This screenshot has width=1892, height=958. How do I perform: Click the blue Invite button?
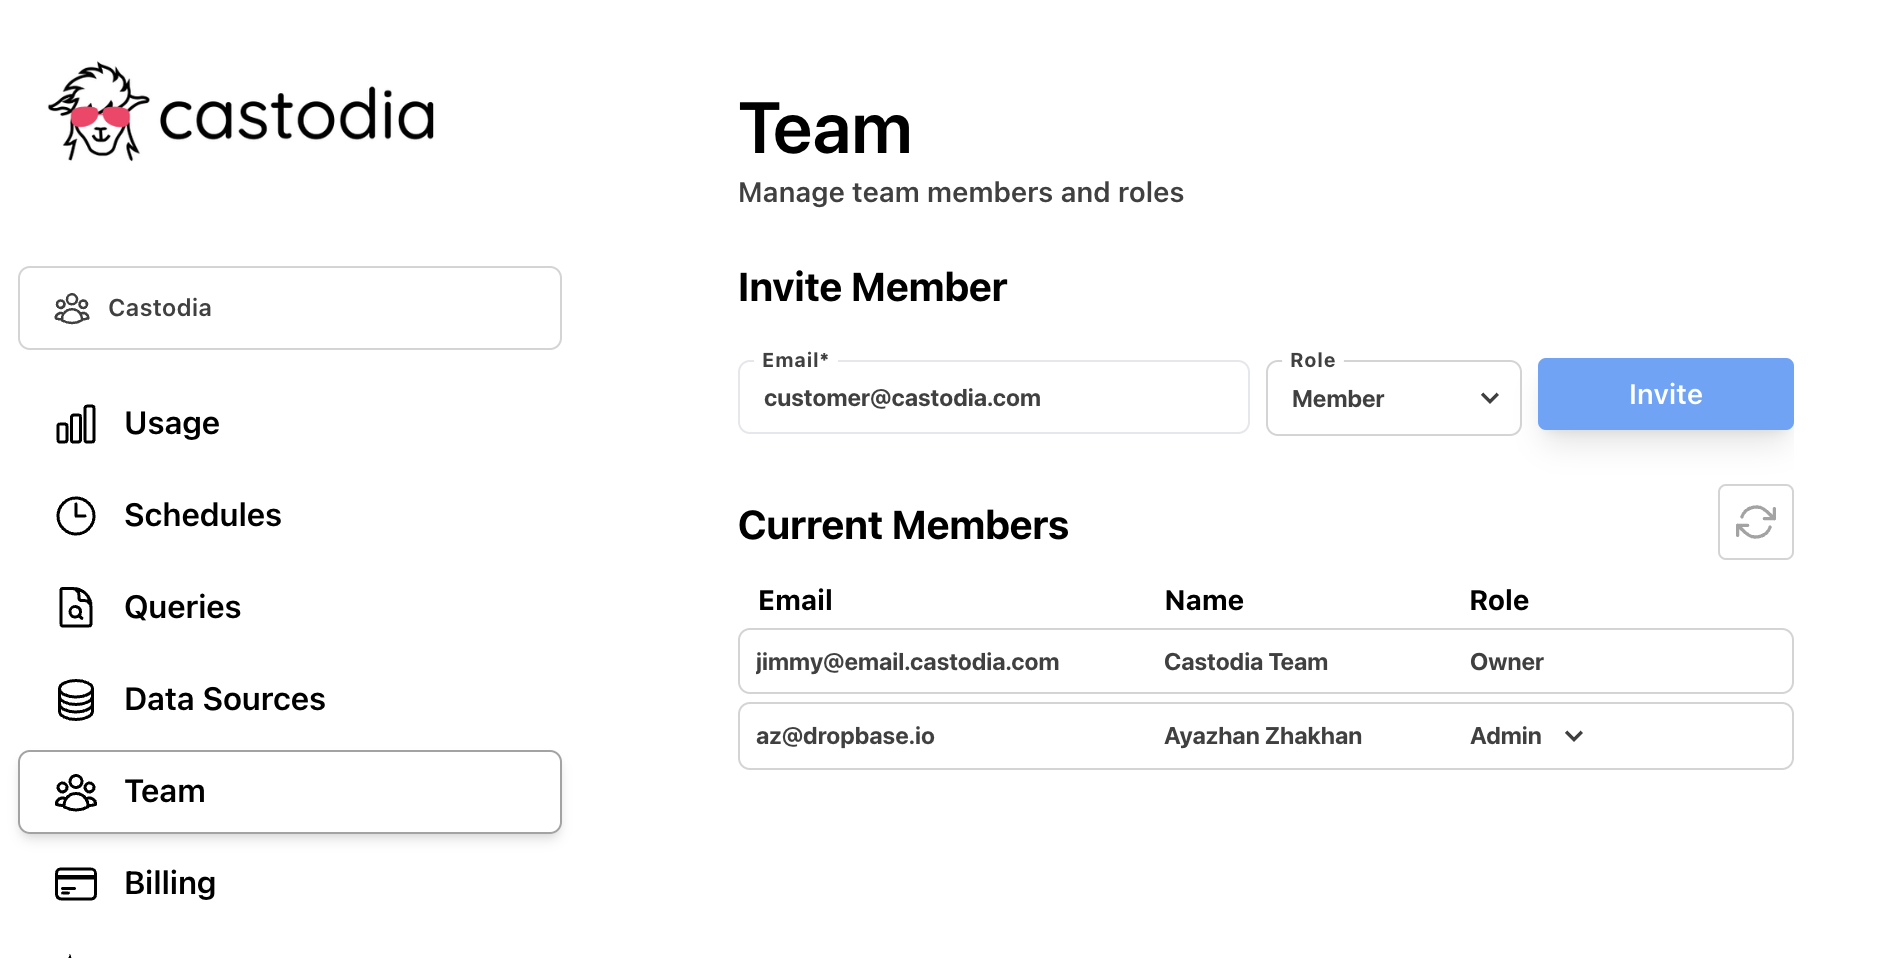click(1665, 394)
